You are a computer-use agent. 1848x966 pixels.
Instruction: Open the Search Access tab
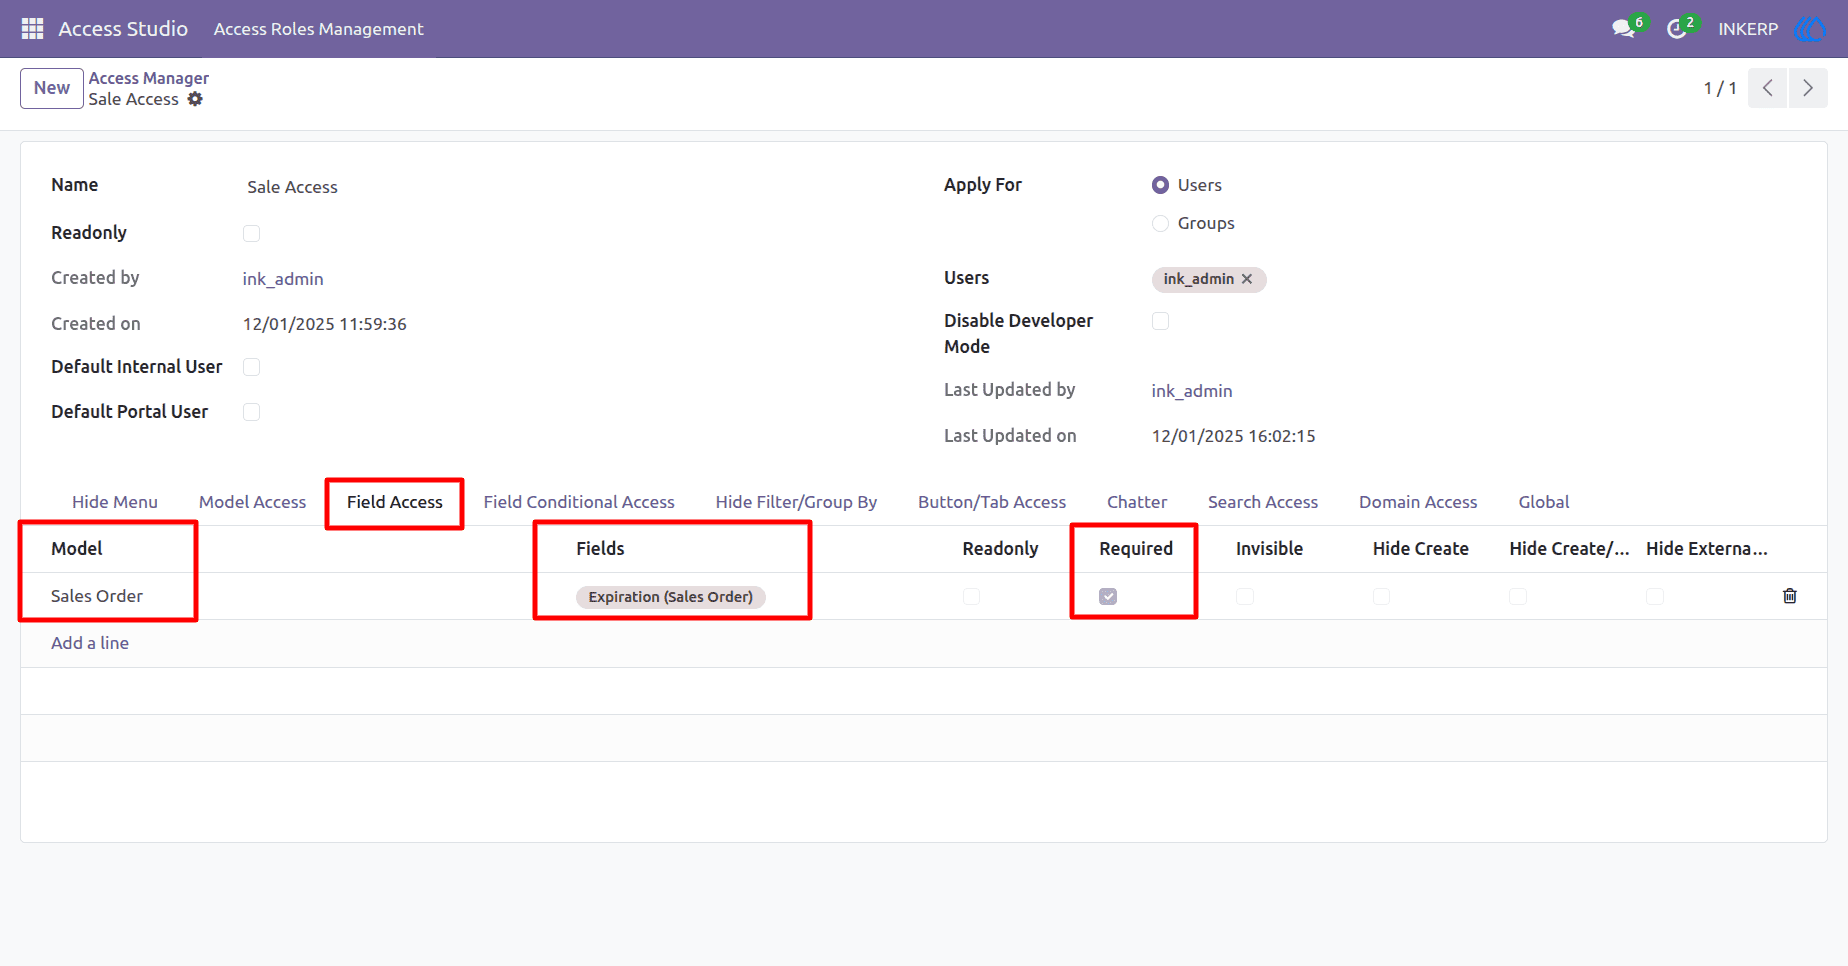click(1263, 502)
